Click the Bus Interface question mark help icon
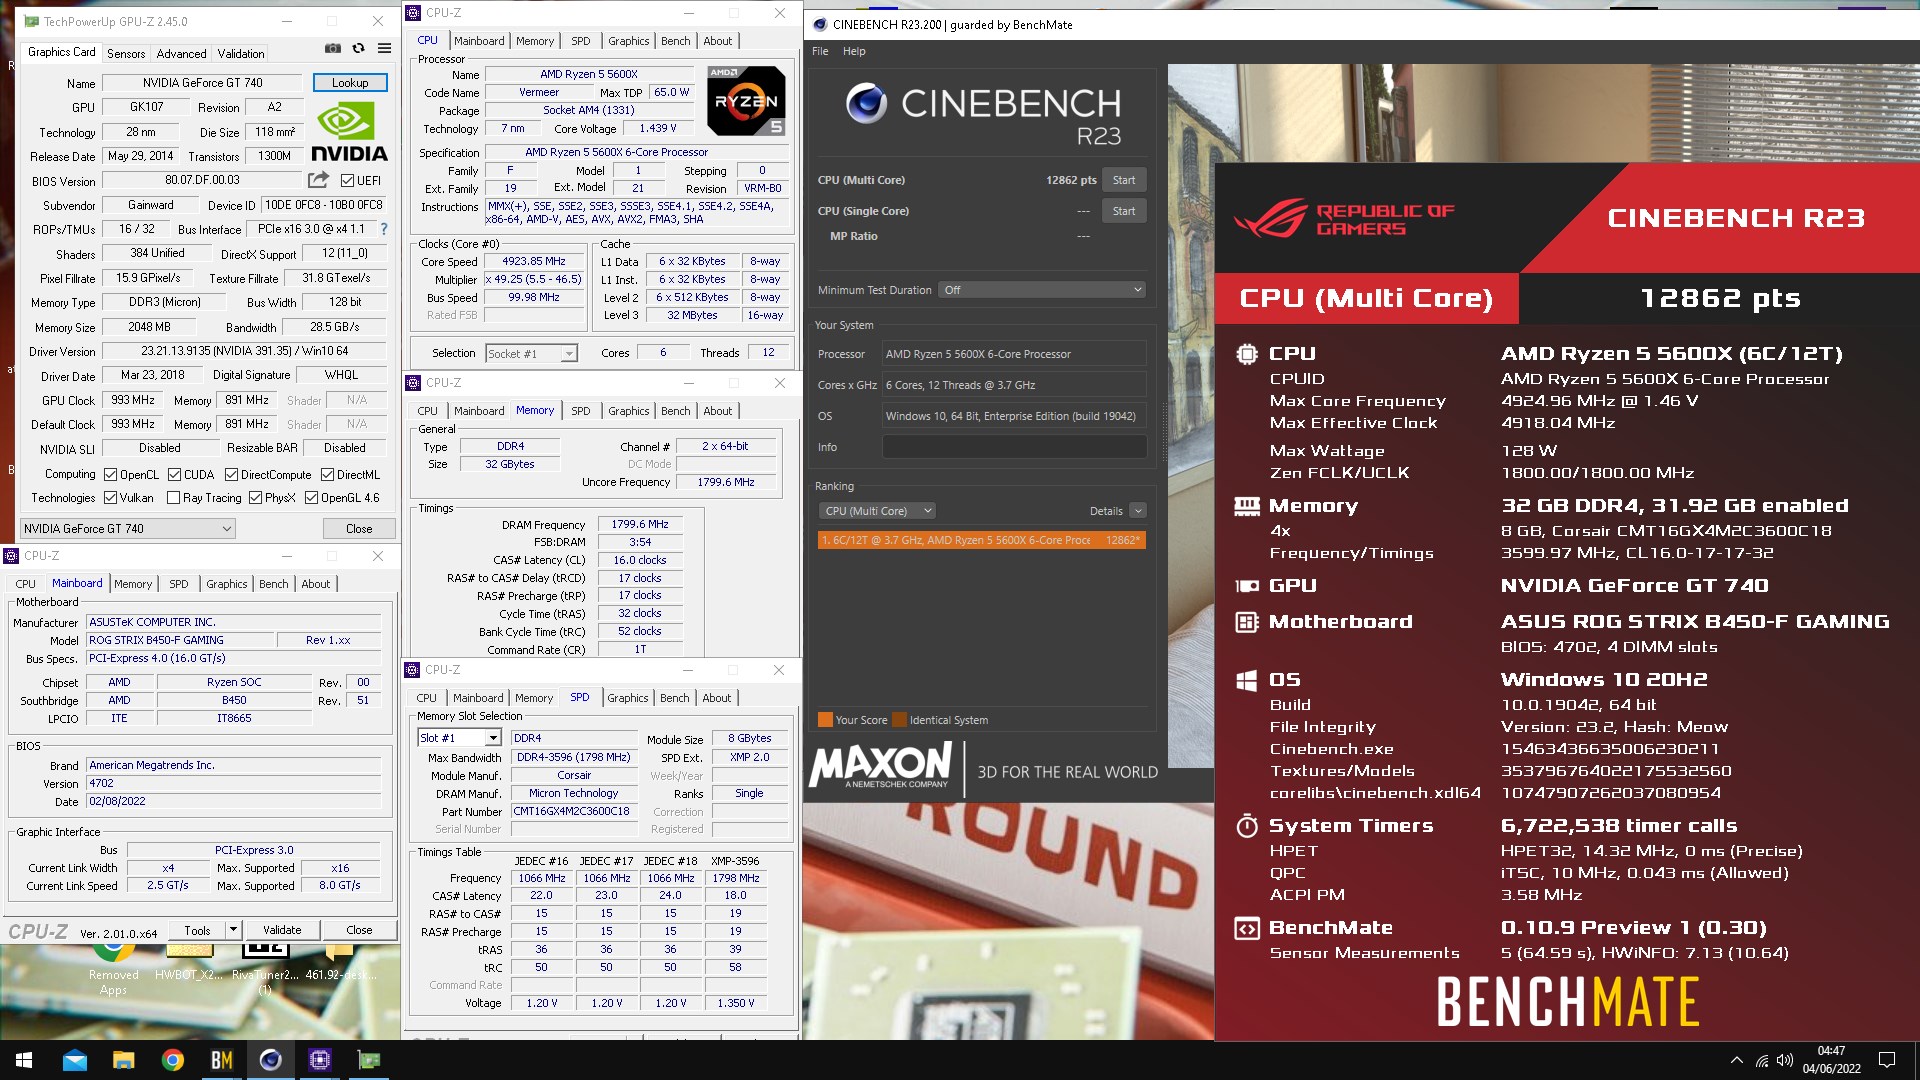The image size is (1920, 1080). click(384, 229)
